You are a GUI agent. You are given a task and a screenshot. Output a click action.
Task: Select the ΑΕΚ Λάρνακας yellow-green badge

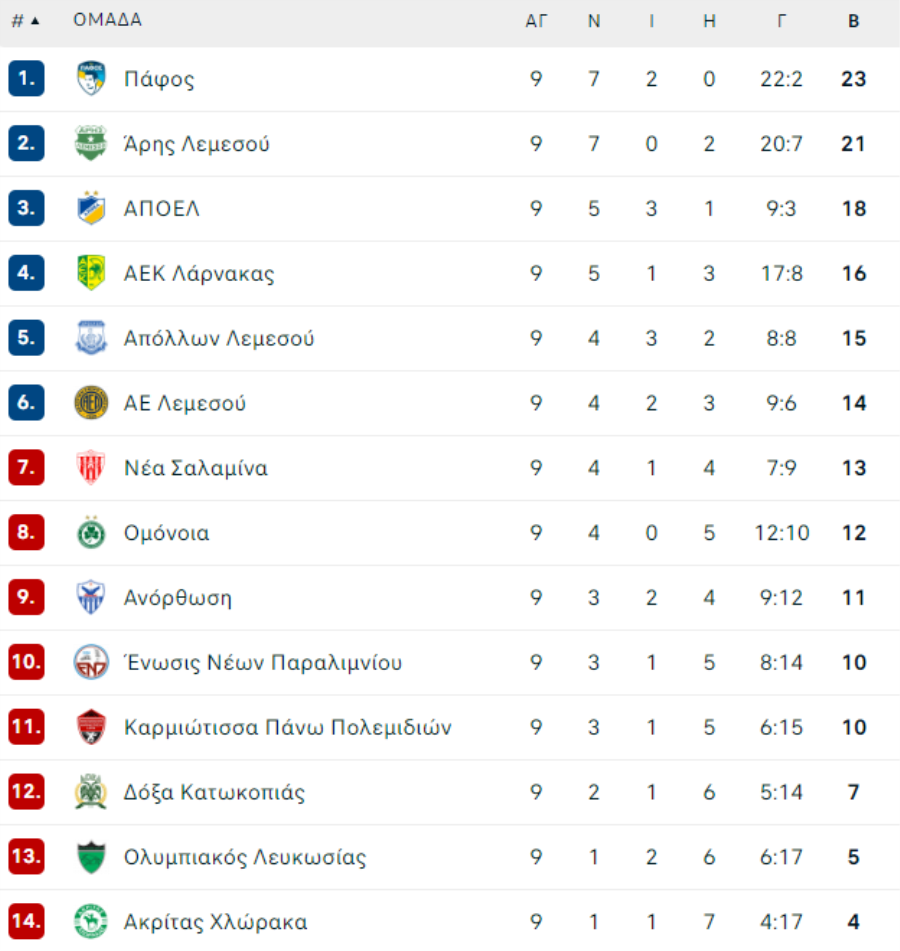coord(91,273)
